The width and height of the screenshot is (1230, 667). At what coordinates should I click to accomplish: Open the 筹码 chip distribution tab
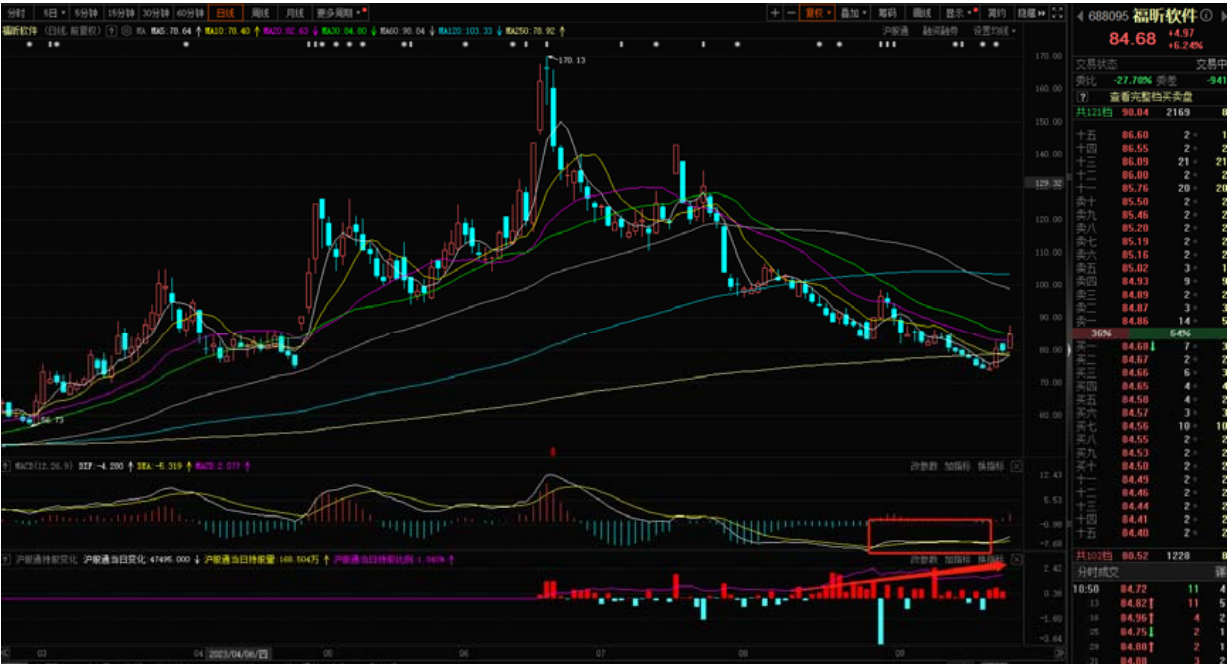click(x=886, y=13)
